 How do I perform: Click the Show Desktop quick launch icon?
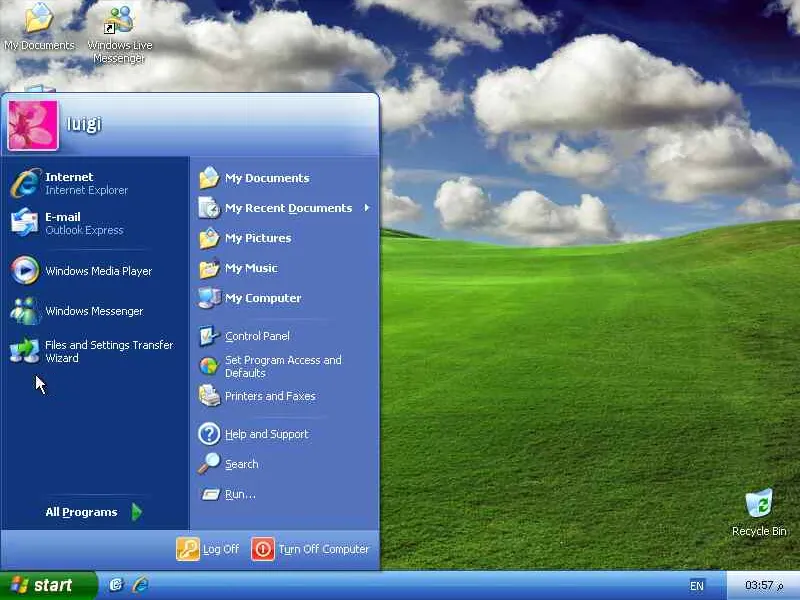116,585
